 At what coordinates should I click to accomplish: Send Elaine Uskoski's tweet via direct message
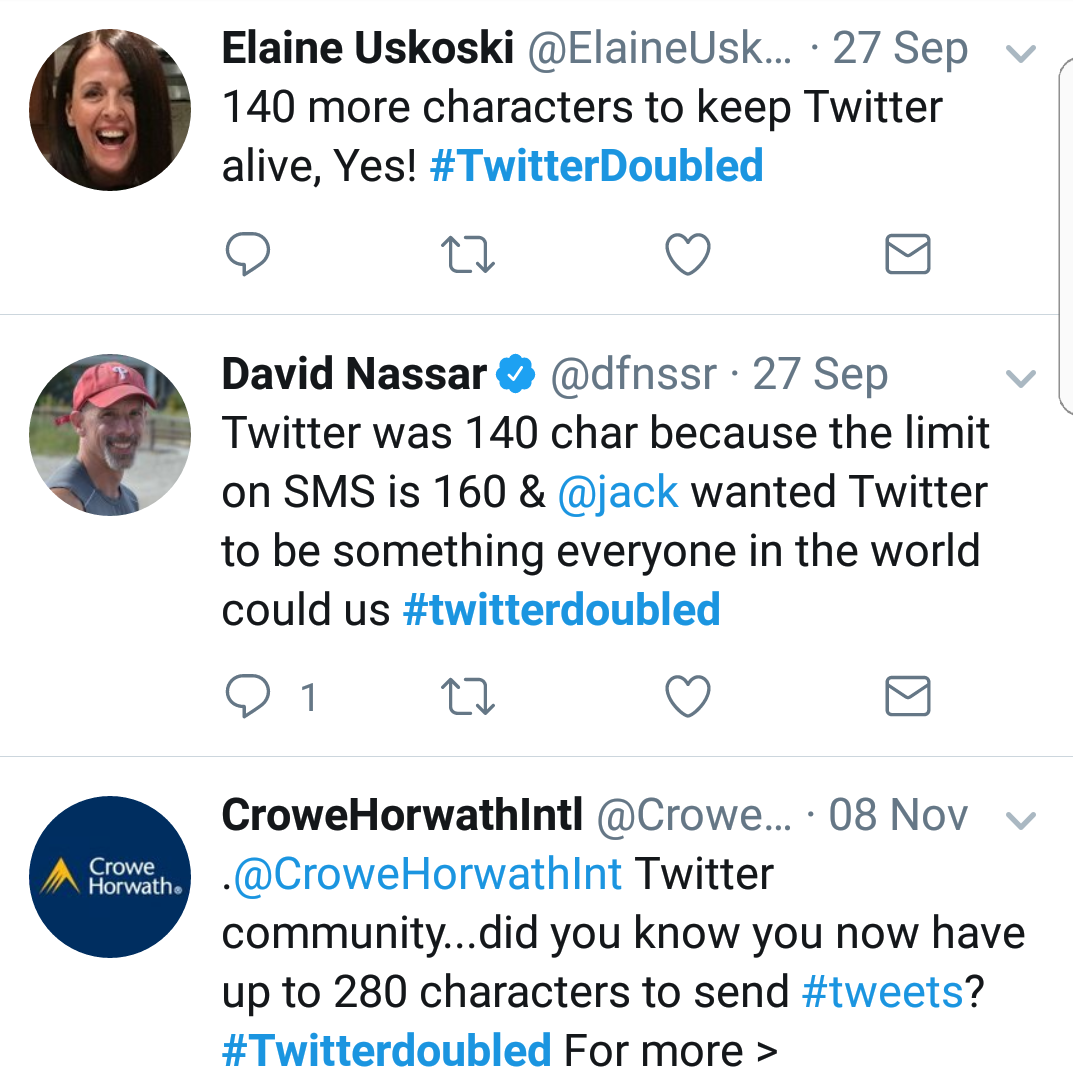coord(908,255)
